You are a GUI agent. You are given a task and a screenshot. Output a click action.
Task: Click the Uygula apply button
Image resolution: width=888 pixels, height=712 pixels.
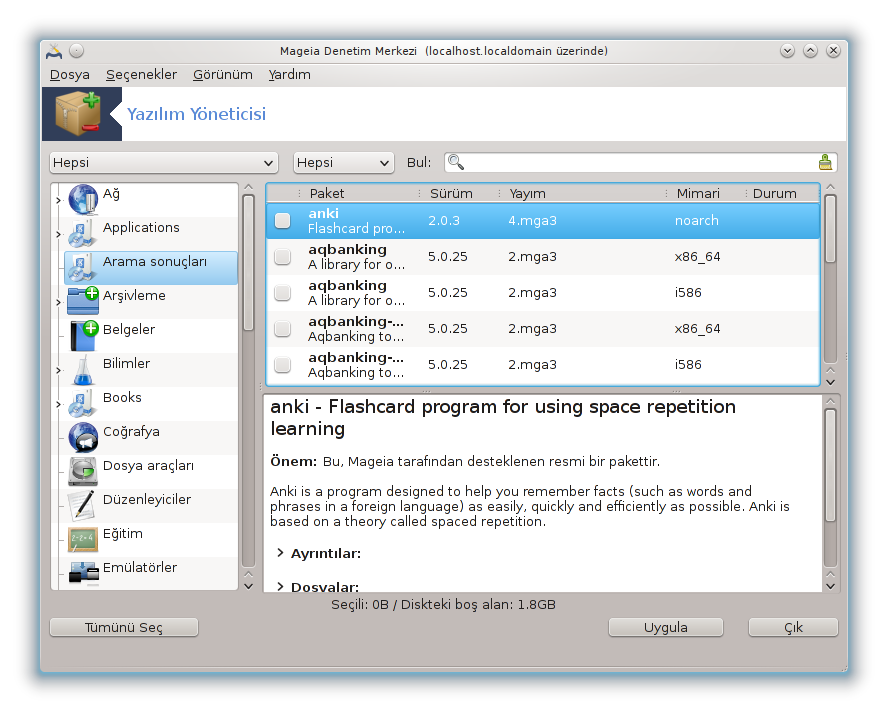click(x=665, y=628)
